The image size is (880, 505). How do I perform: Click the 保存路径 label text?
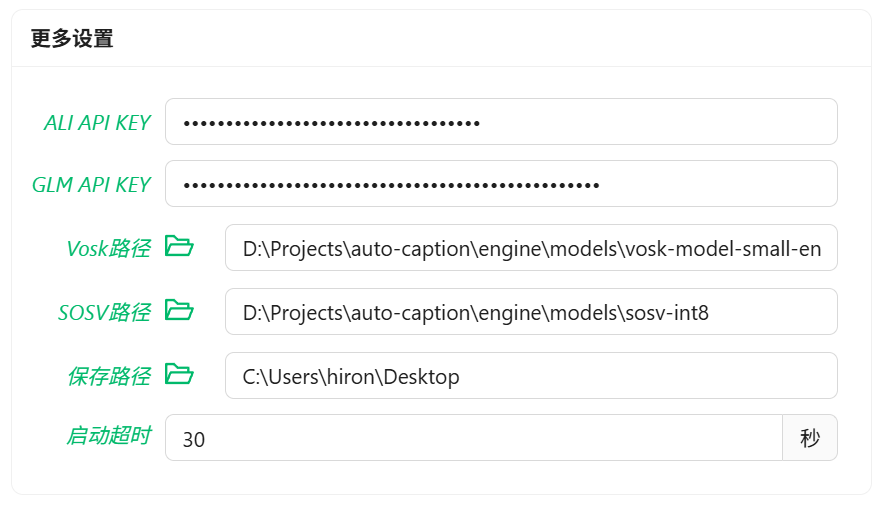point(108,376)
